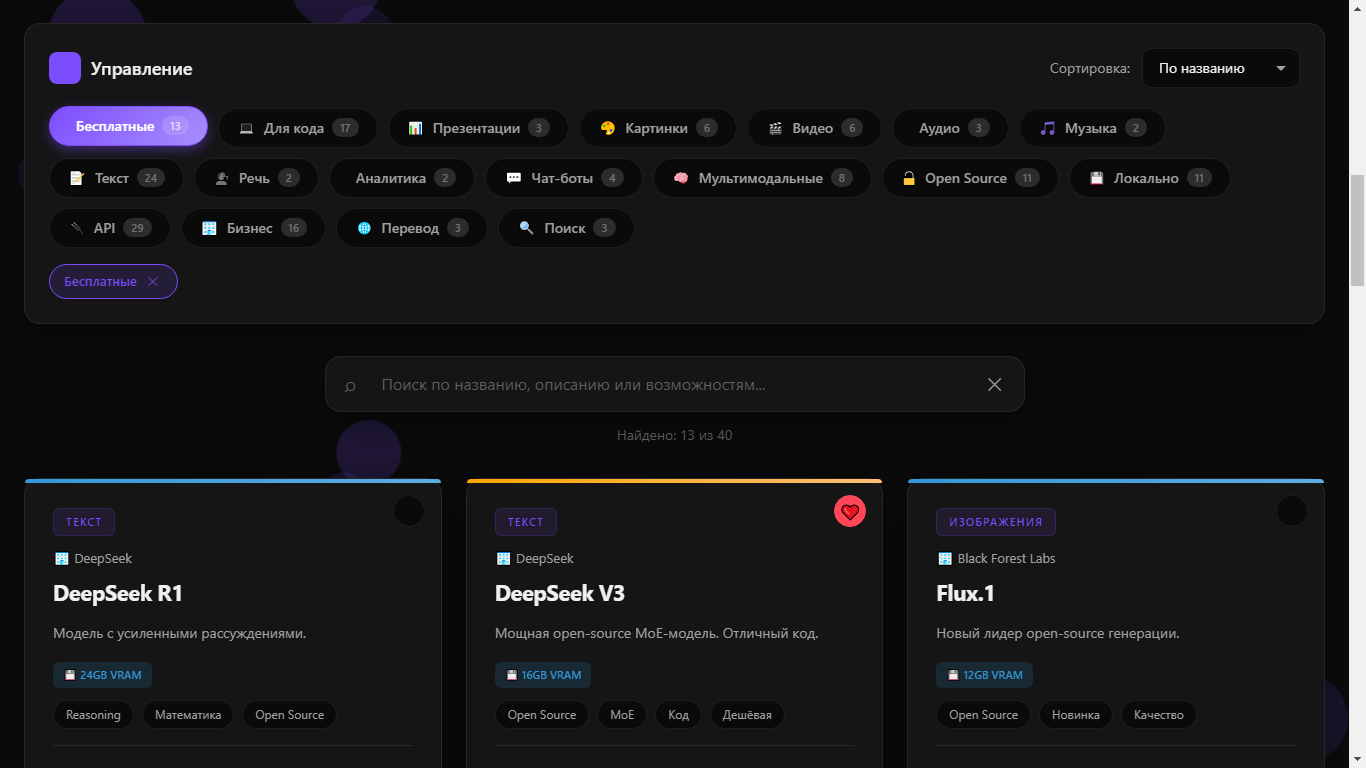The image size is (1366, 768).
Task: Click the purple square icon beside Управление
Action: pos(65,68)
